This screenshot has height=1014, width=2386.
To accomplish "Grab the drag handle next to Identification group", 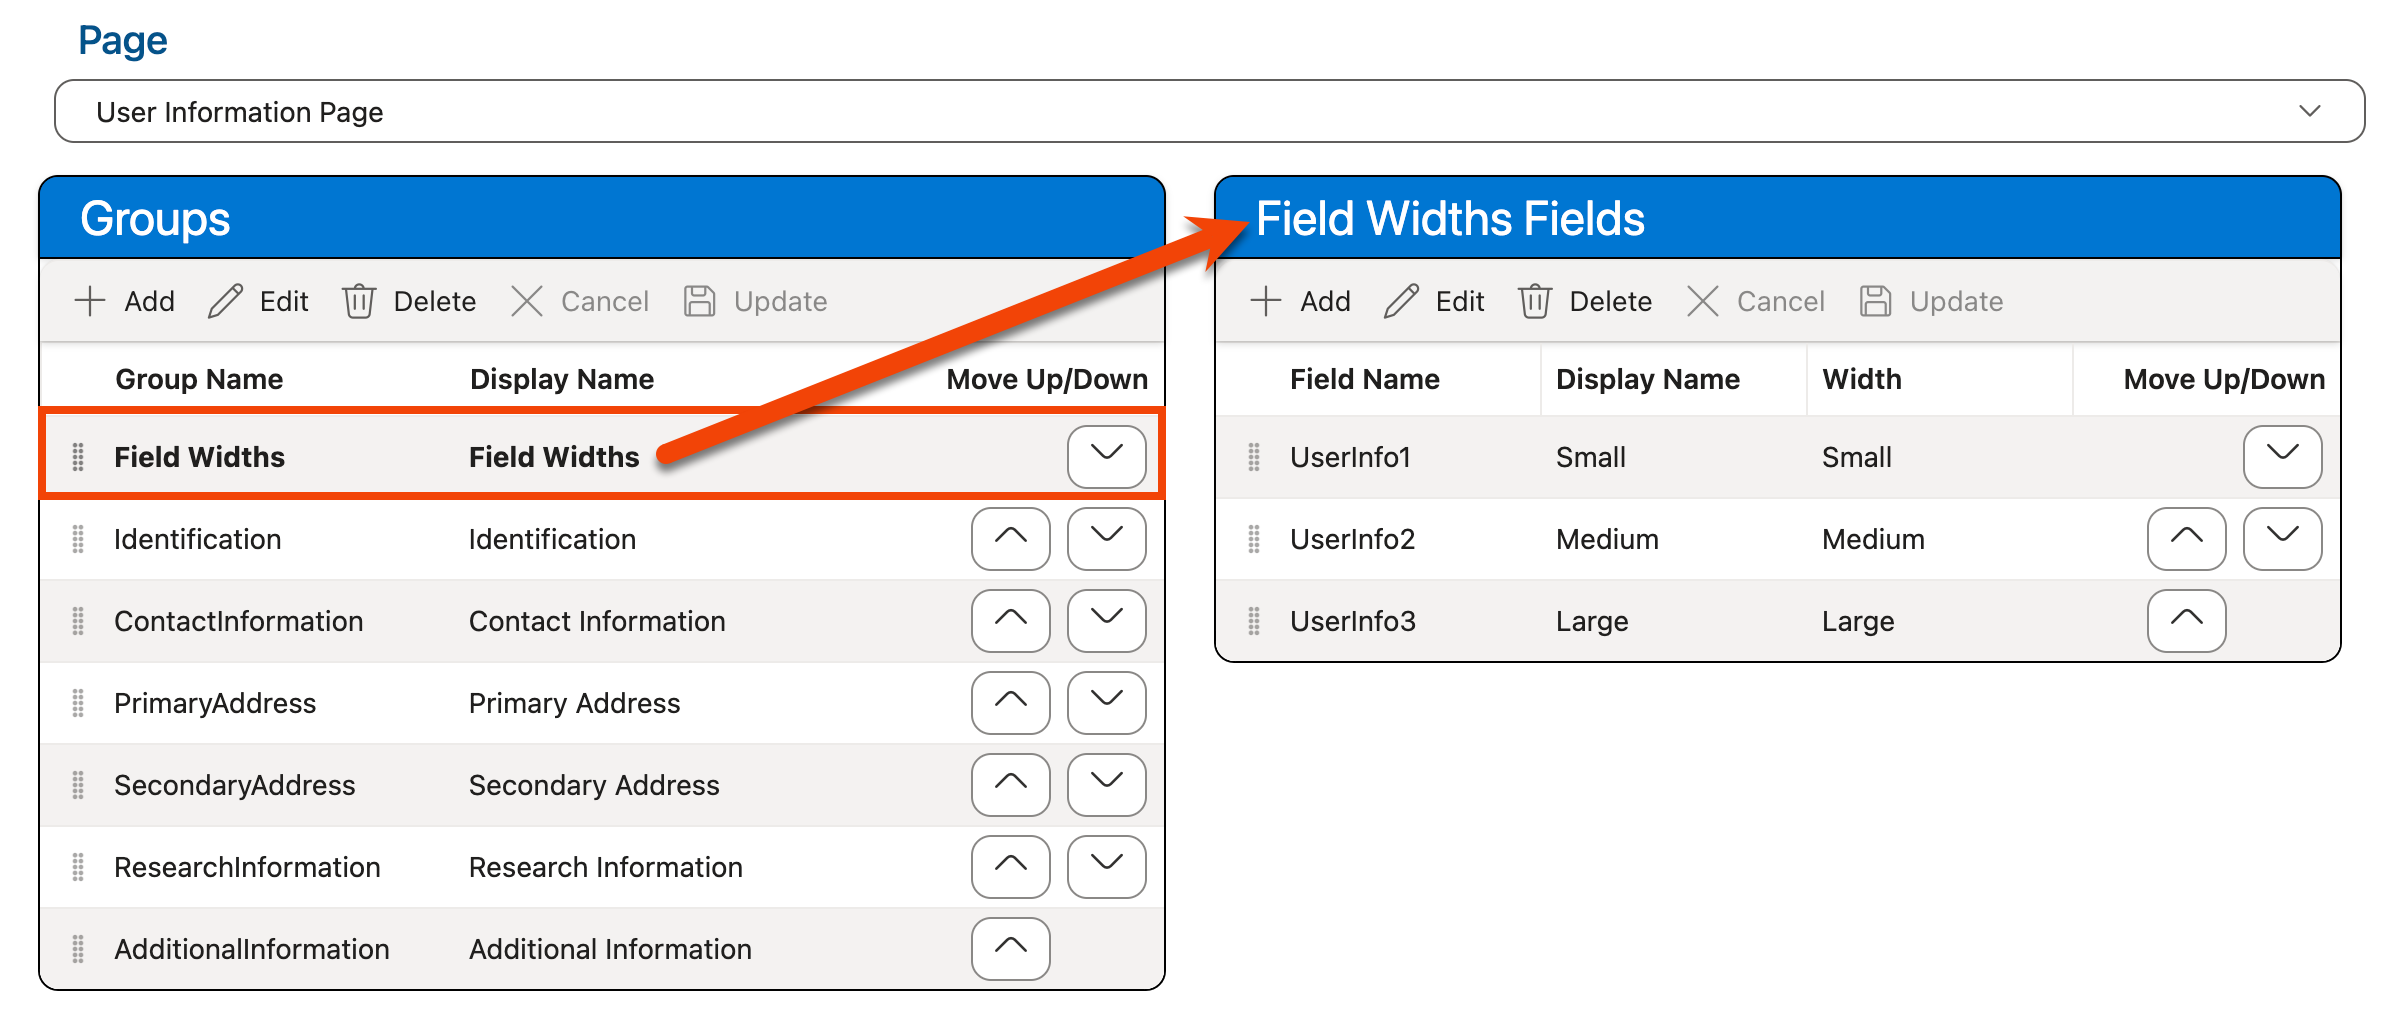I will (x=79, y=539).
